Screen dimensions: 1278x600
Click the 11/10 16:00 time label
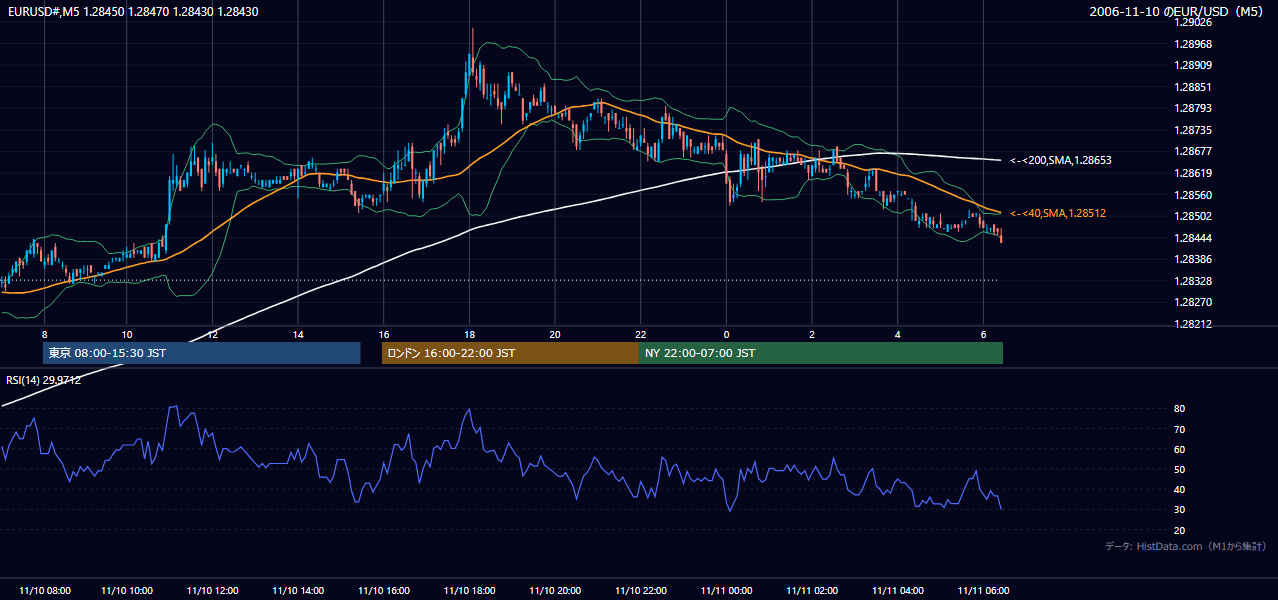(384, 590)
